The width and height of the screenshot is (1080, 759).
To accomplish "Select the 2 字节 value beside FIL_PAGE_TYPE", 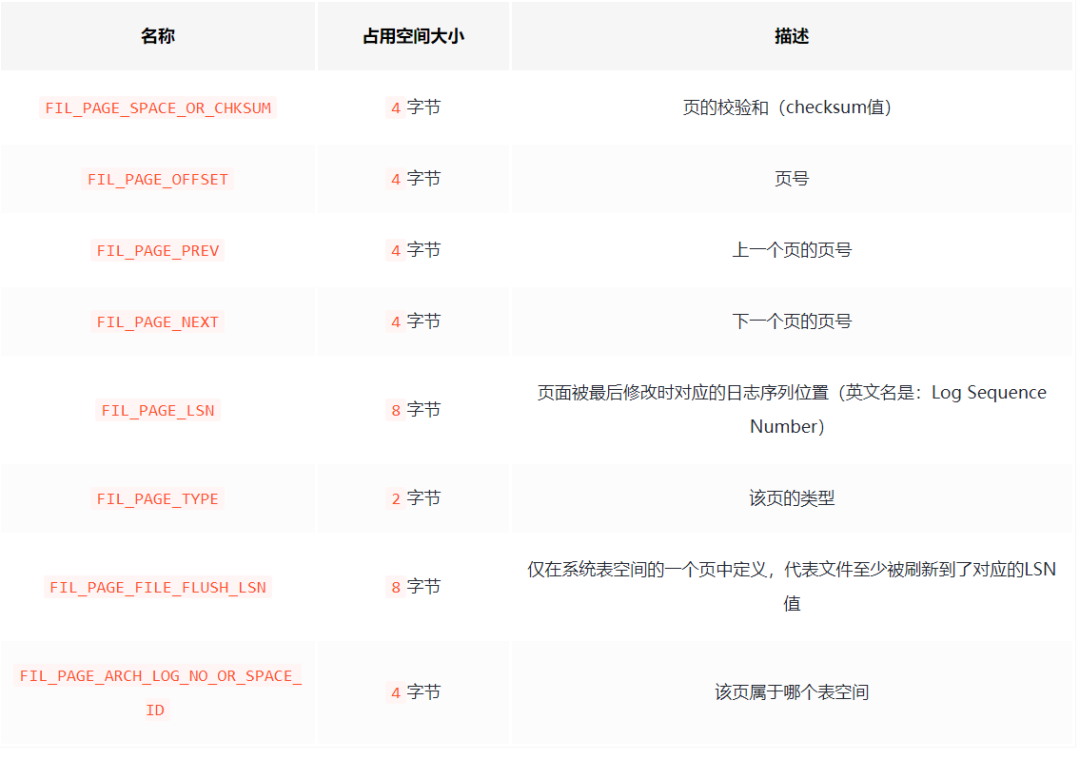I will (413, 498).
